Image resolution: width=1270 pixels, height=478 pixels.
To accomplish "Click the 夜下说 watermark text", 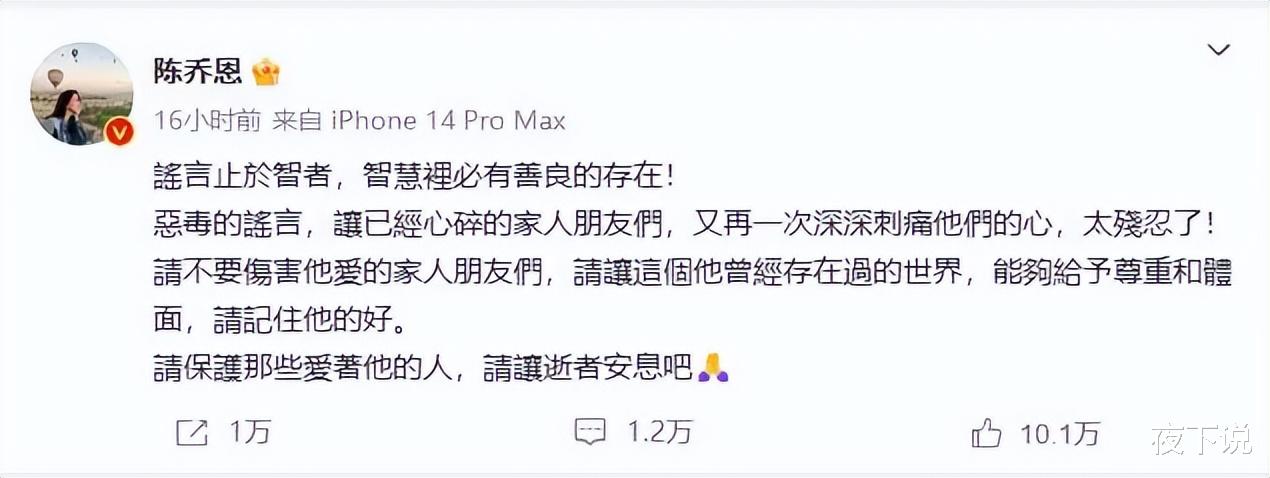I will click(1200, 438).
